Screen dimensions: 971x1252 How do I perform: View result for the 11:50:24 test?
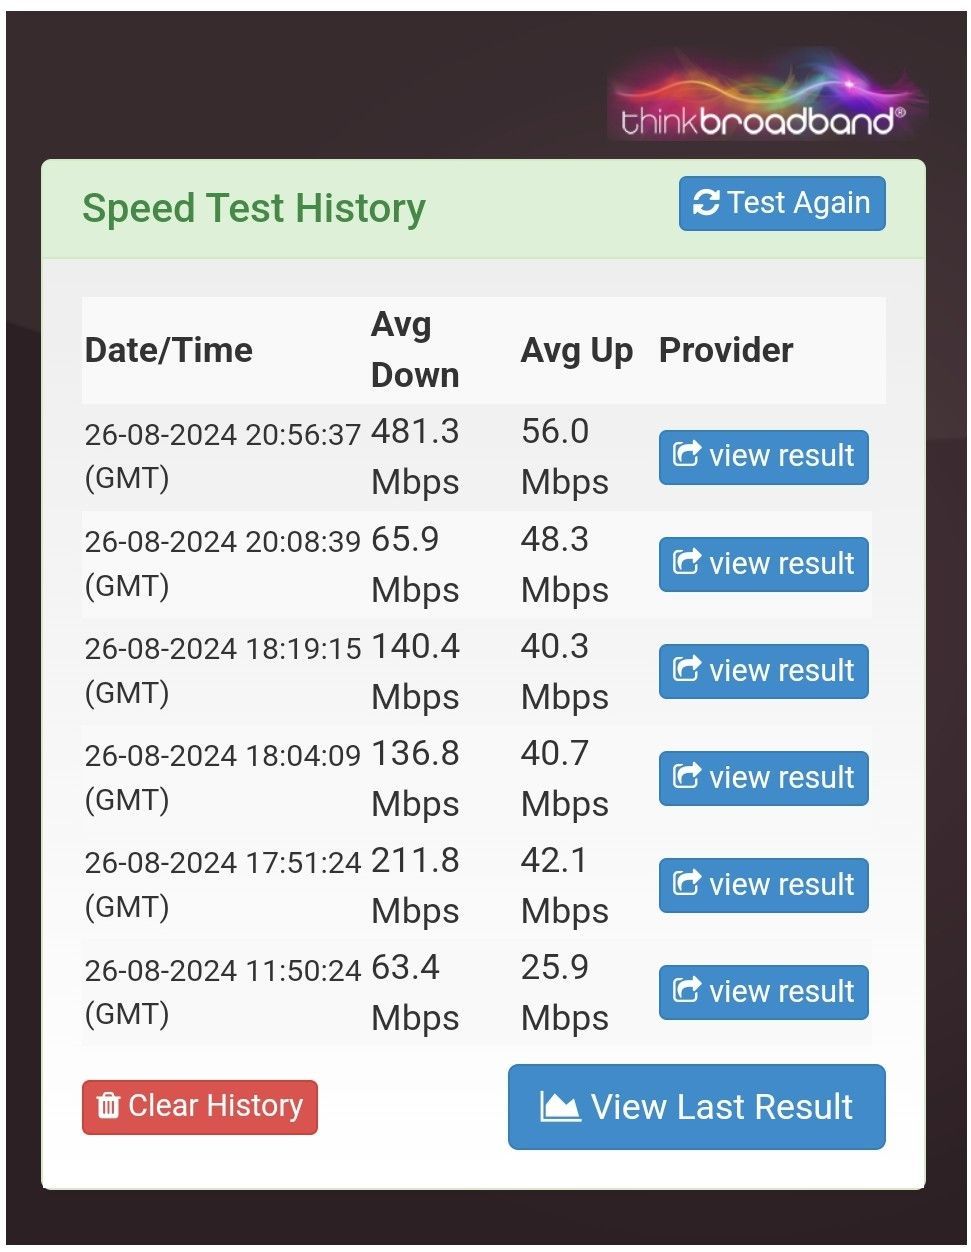pyautogui.click(x=763, y=992)
